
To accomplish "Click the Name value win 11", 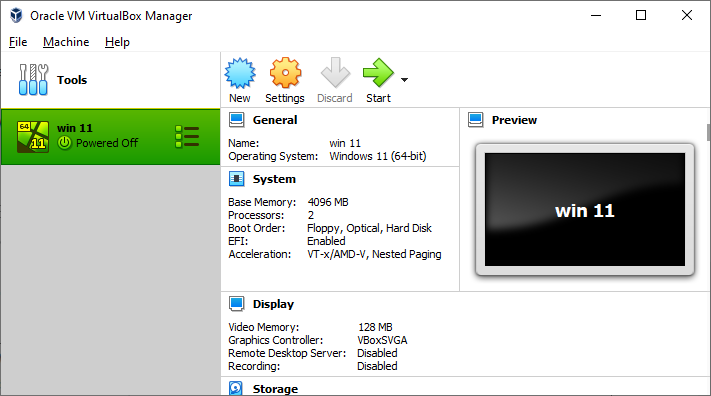I will tap(345, 143).
